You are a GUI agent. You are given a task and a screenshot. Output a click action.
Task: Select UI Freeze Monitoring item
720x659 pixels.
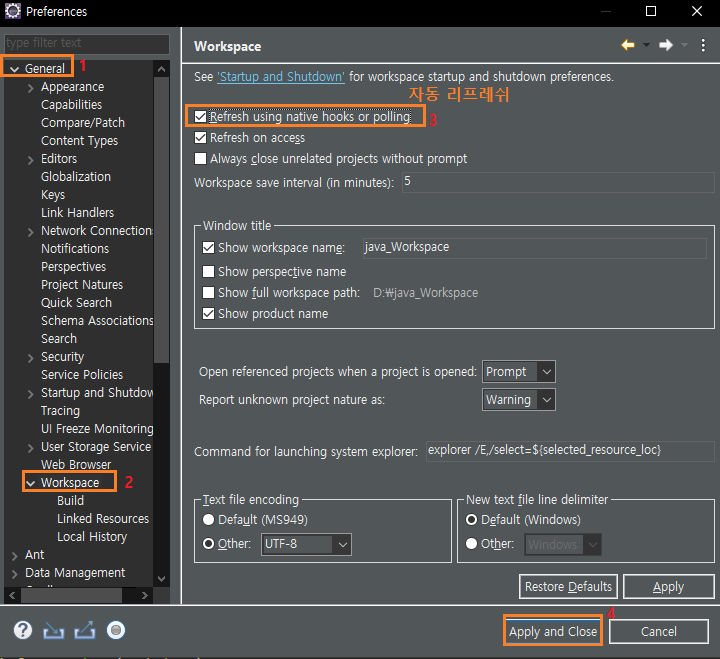click(97, 428)
